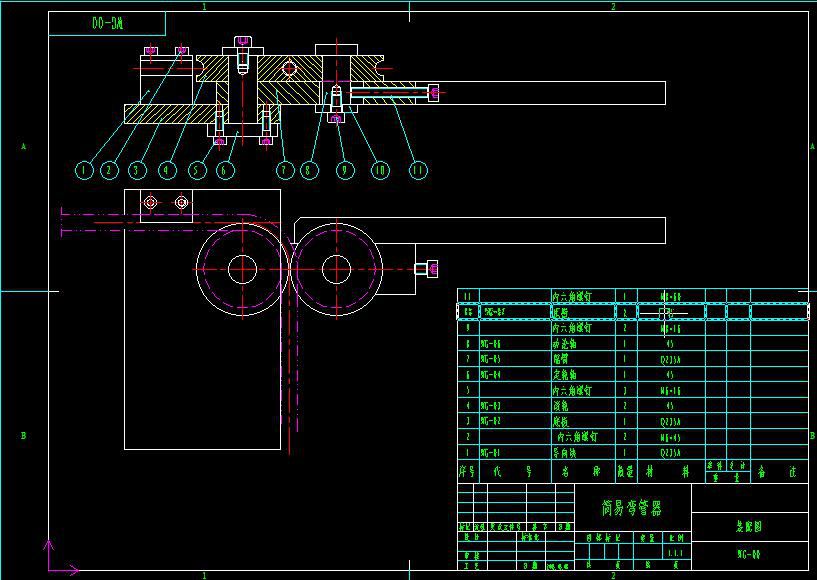Select part balloon number 7
The width and height of the screenshot is (817, 580).
pos(286,170)
